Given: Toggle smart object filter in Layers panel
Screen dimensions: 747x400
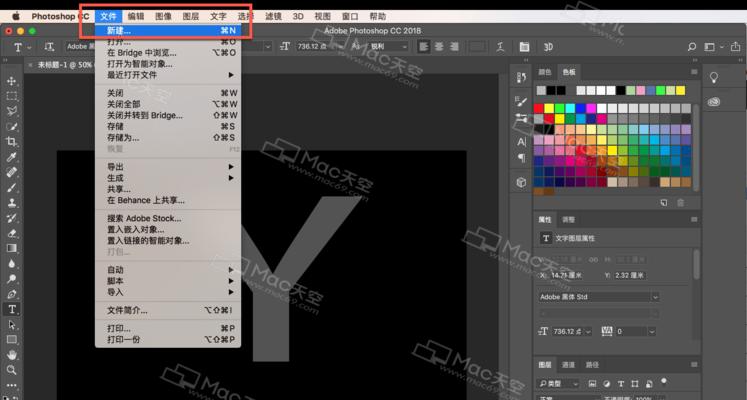Looking at the screenshot, I should [x=649, y=383].
